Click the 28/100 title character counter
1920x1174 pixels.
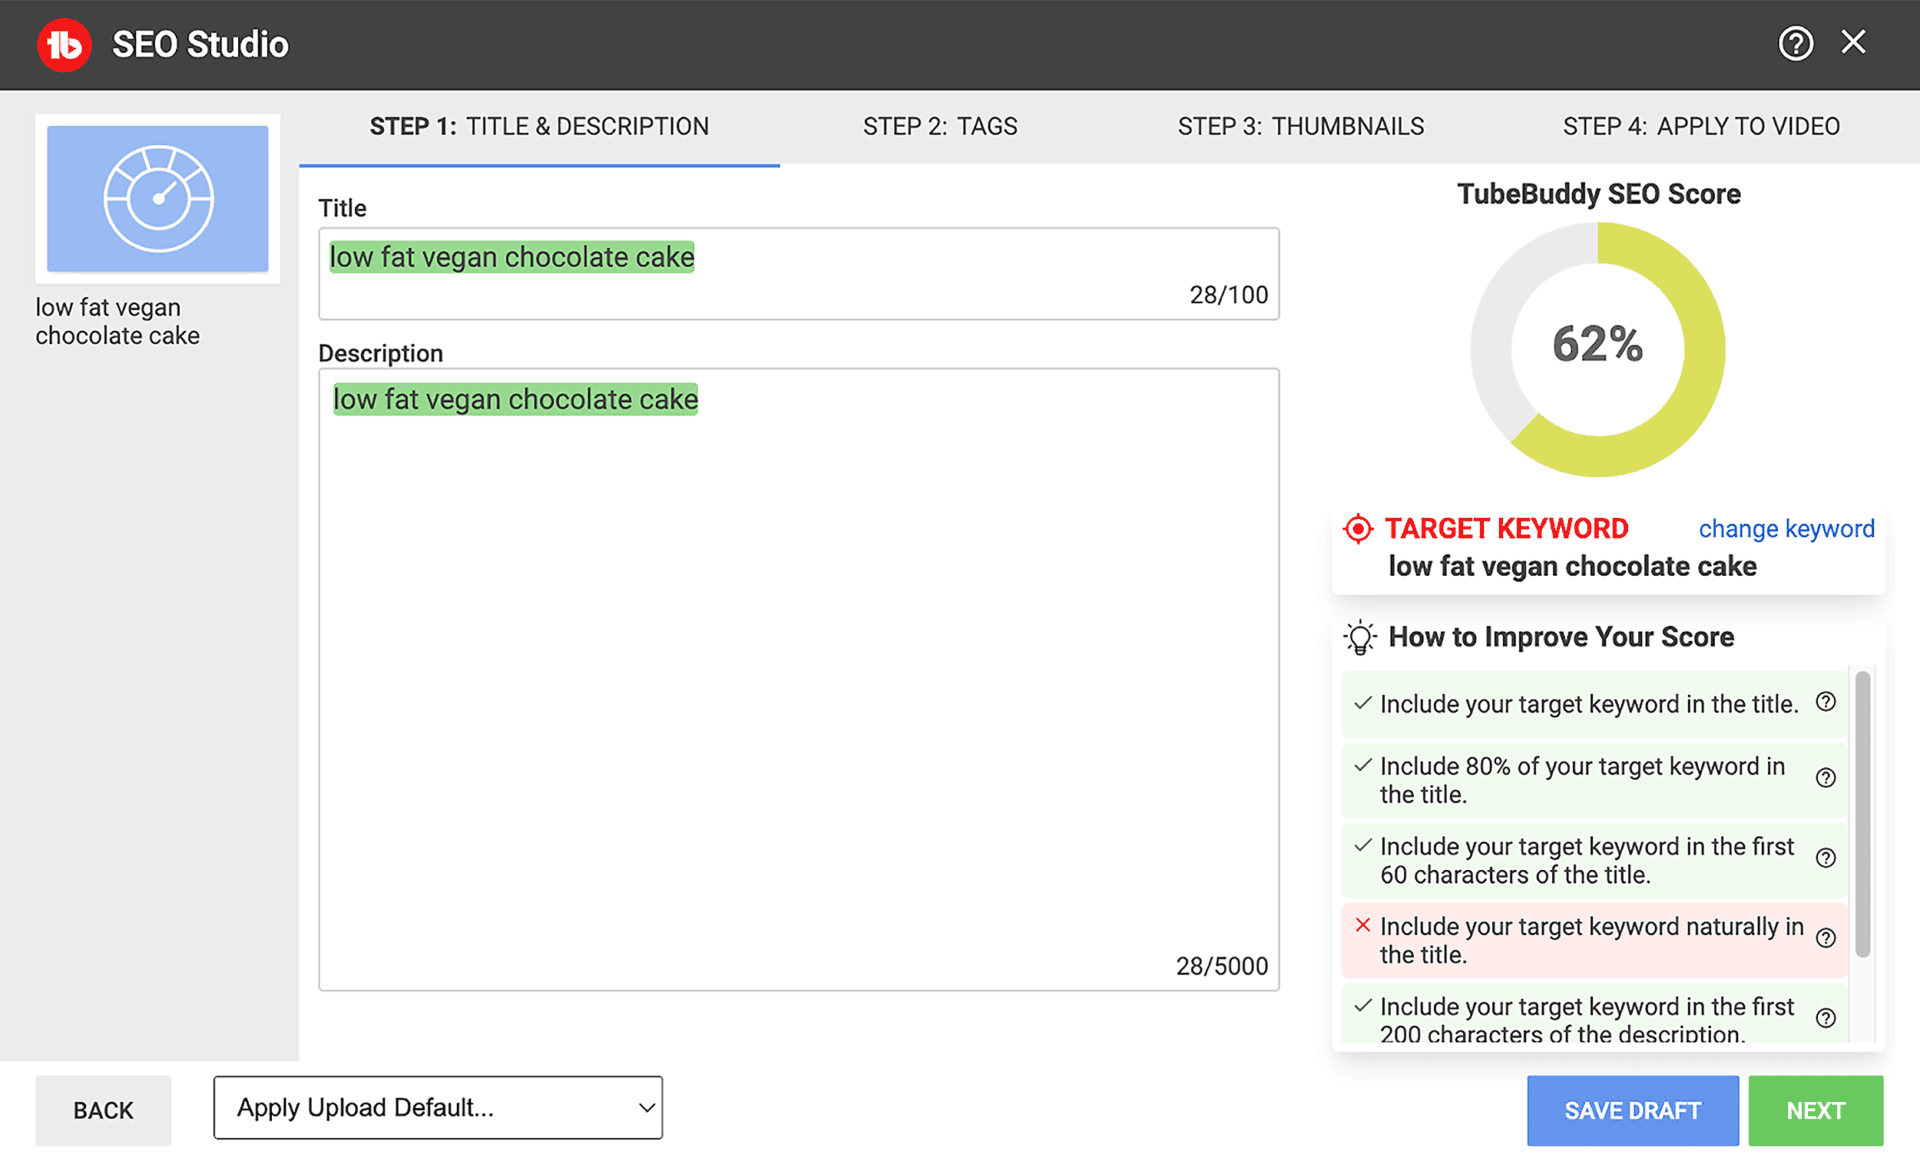coord(1228,295)
